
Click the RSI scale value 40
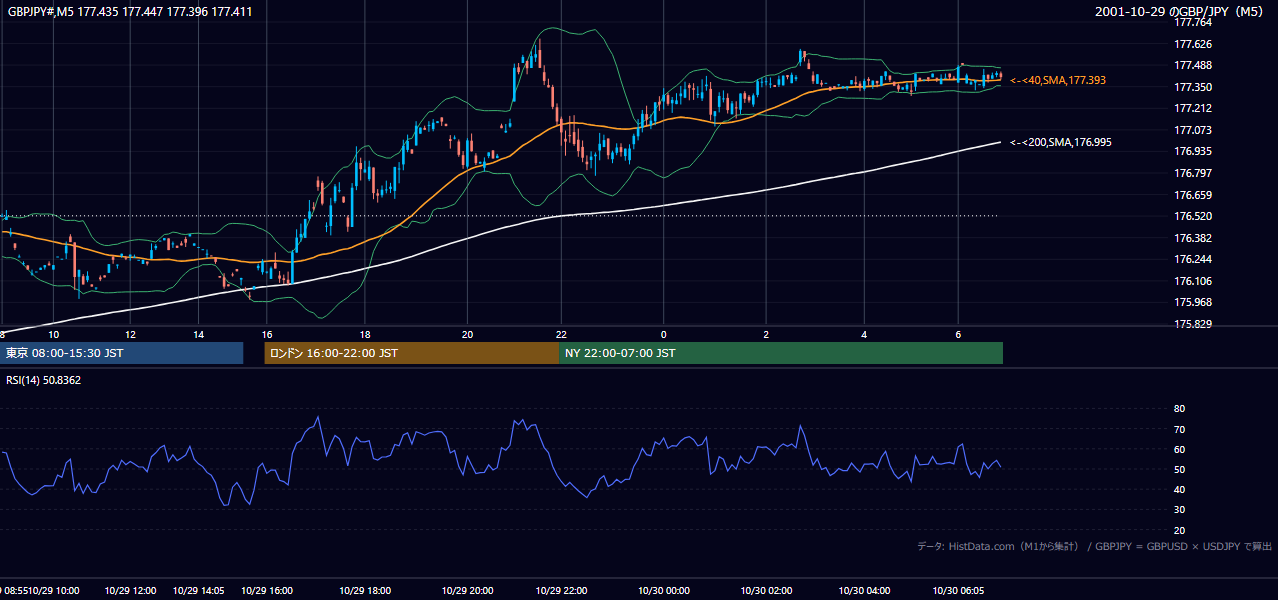(1179, 489)
